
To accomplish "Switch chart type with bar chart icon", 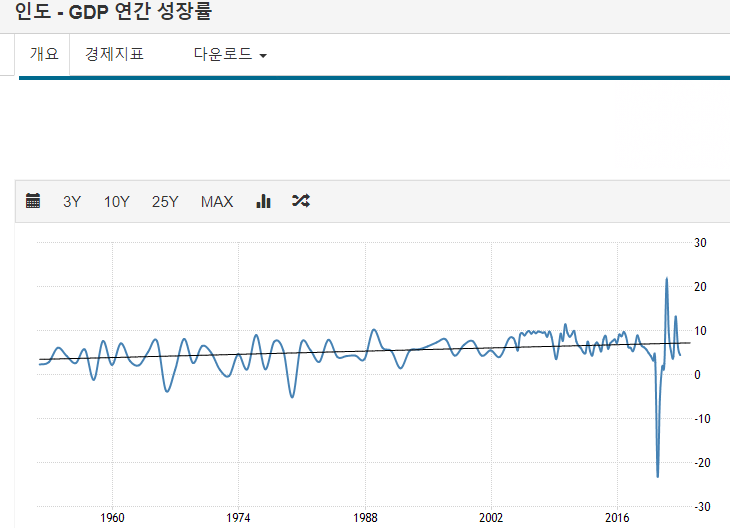I will pyautogui.click(x=264, y=201).
